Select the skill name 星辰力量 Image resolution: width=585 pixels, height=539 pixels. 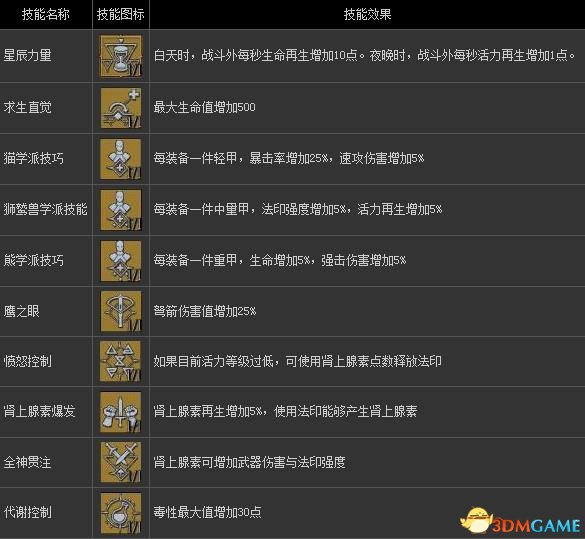coord(28,56)
